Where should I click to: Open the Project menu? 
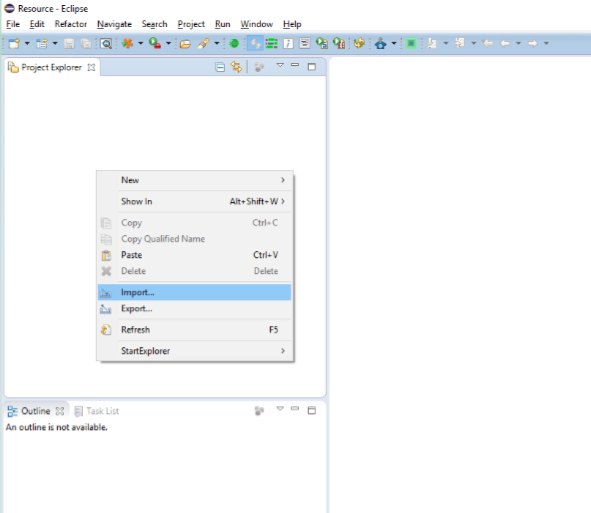pyautogui.click(x=191, y=24)
